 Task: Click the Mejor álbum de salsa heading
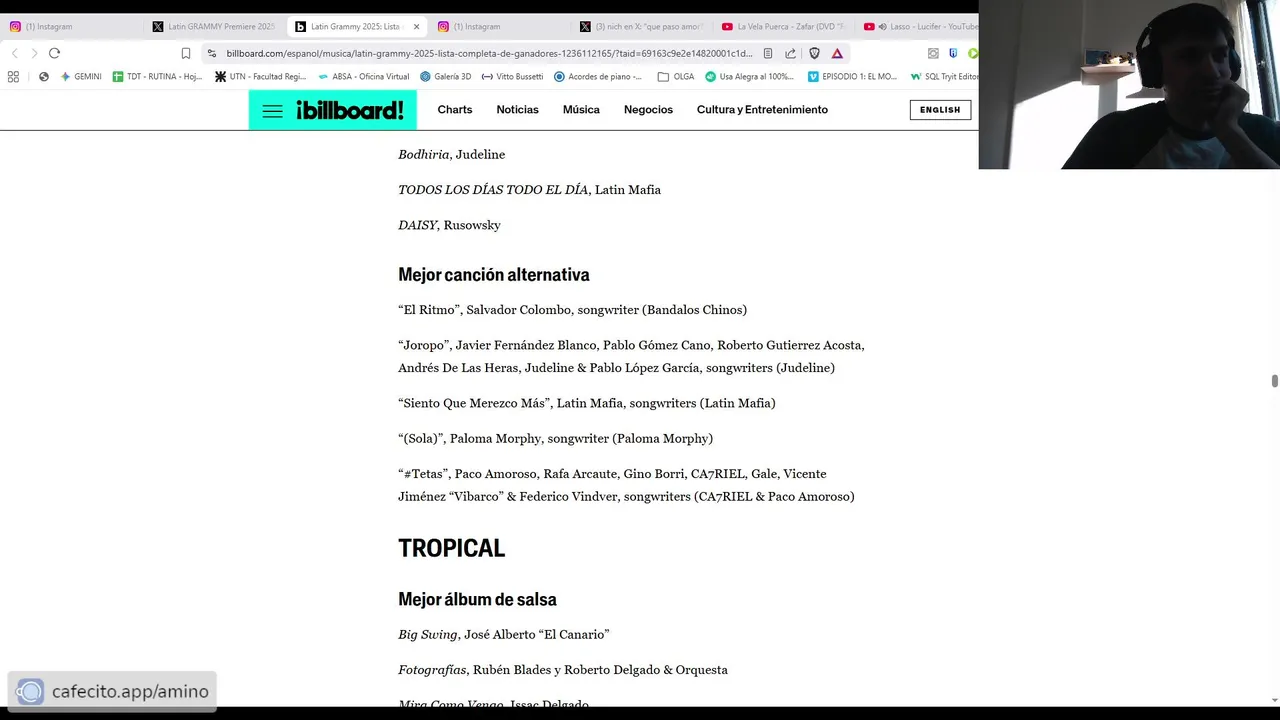[477, 599]
